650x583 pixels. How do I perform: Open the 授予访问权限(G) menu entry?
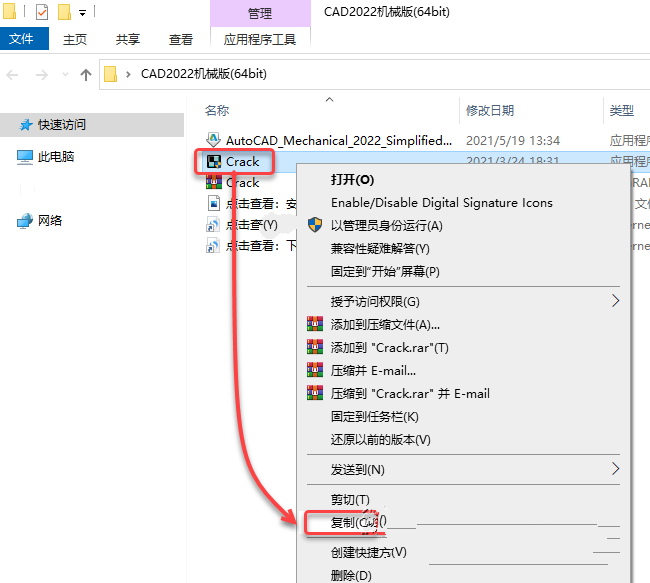tap(375, 301)
